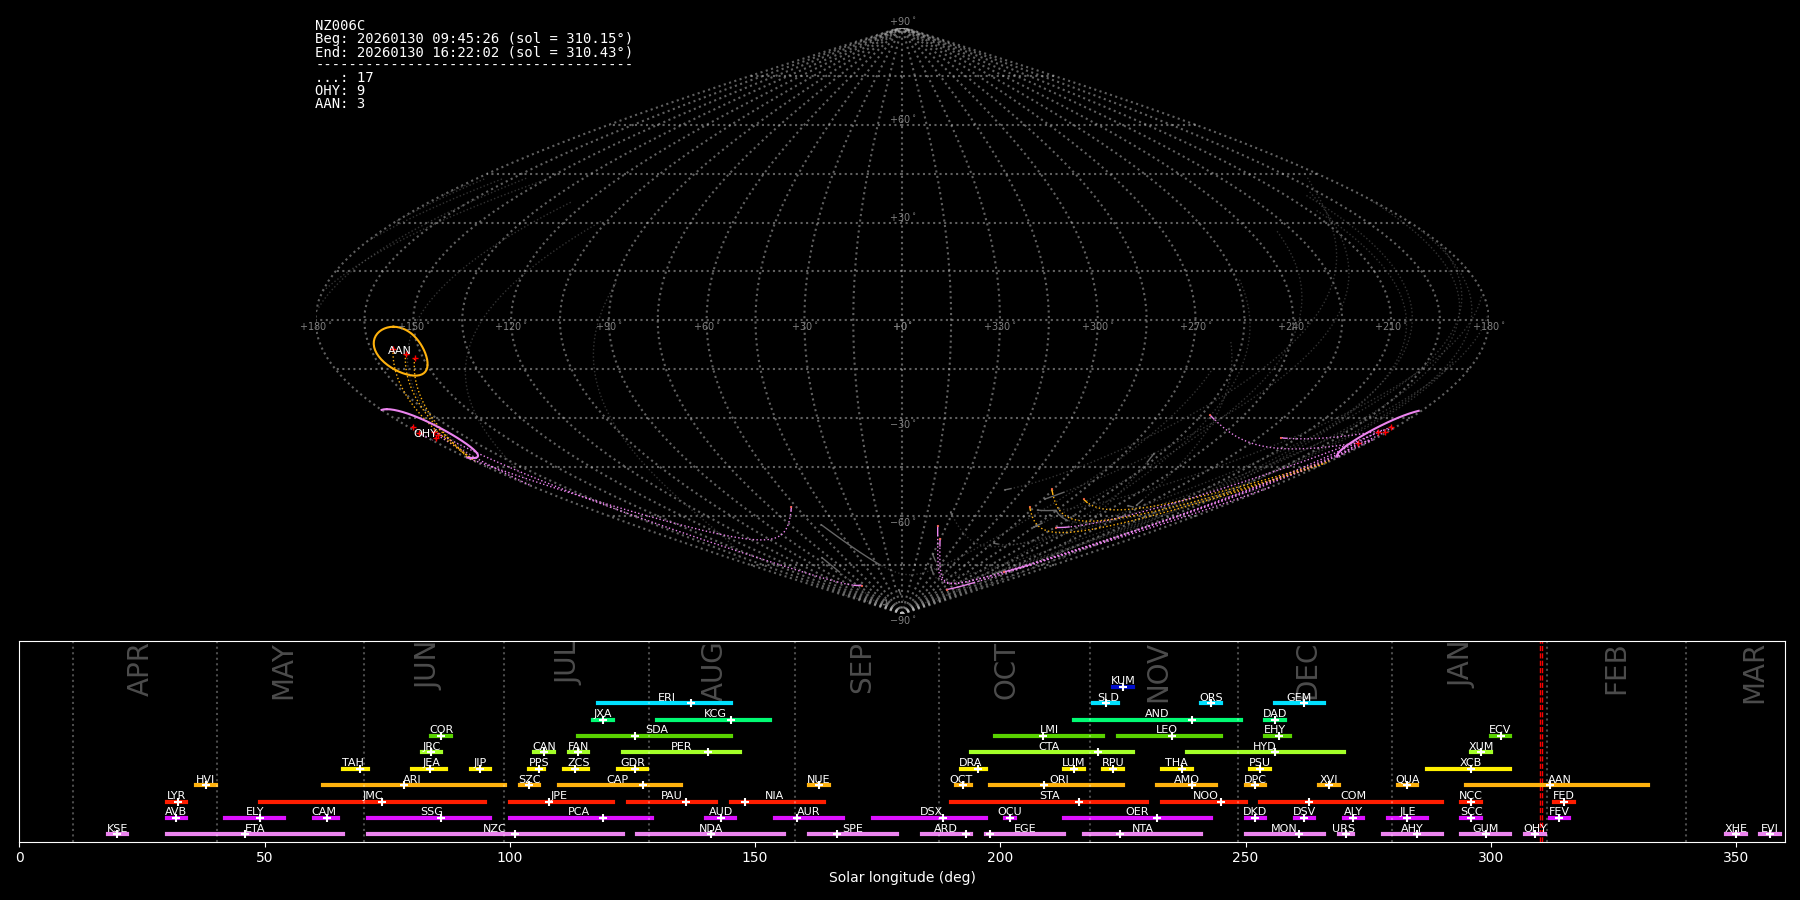Click the PER shower label in the timeline

(x=681, y=747)
